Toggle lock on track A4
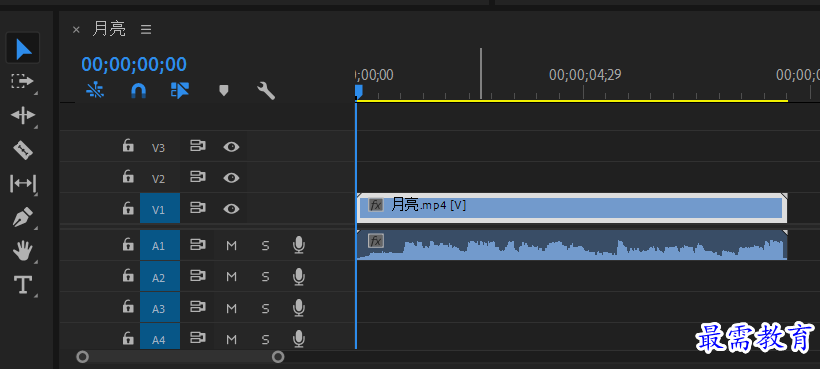The width and height of the screenshot is (820, 369). pos(128,338)
